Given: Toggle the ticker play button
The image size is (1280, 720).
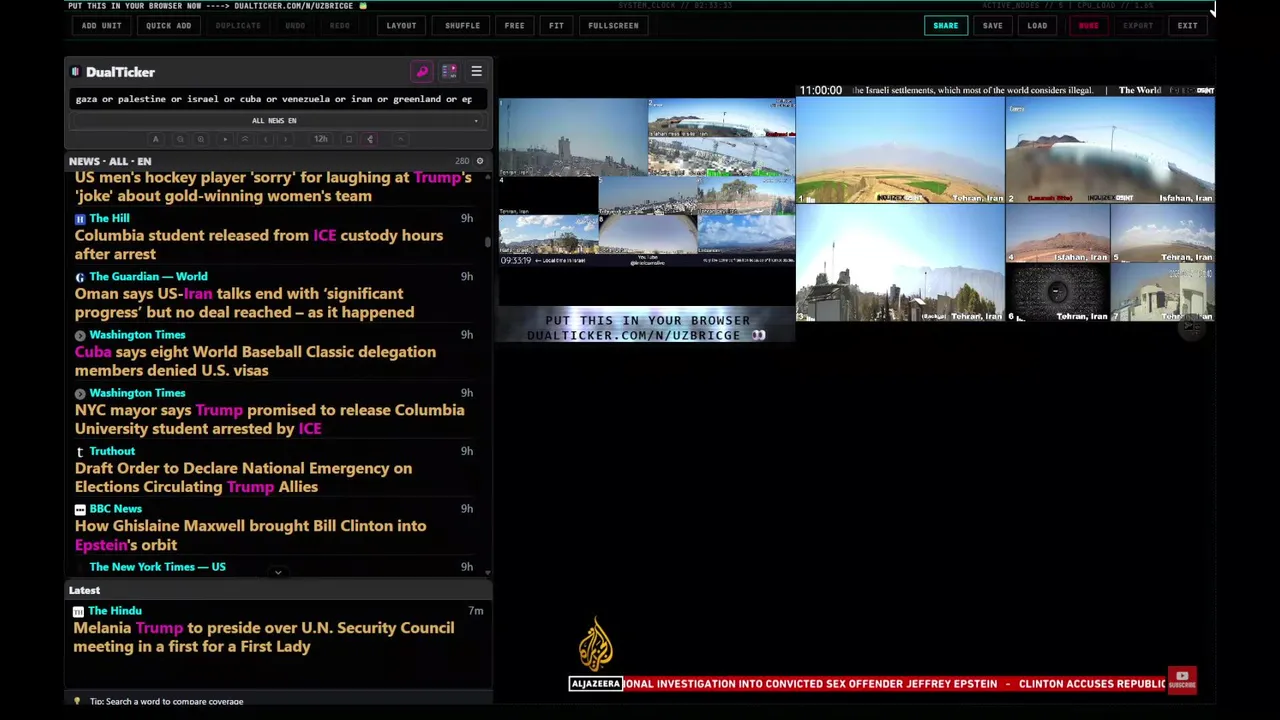Looking at the screenshot, I should pos(225,139).
